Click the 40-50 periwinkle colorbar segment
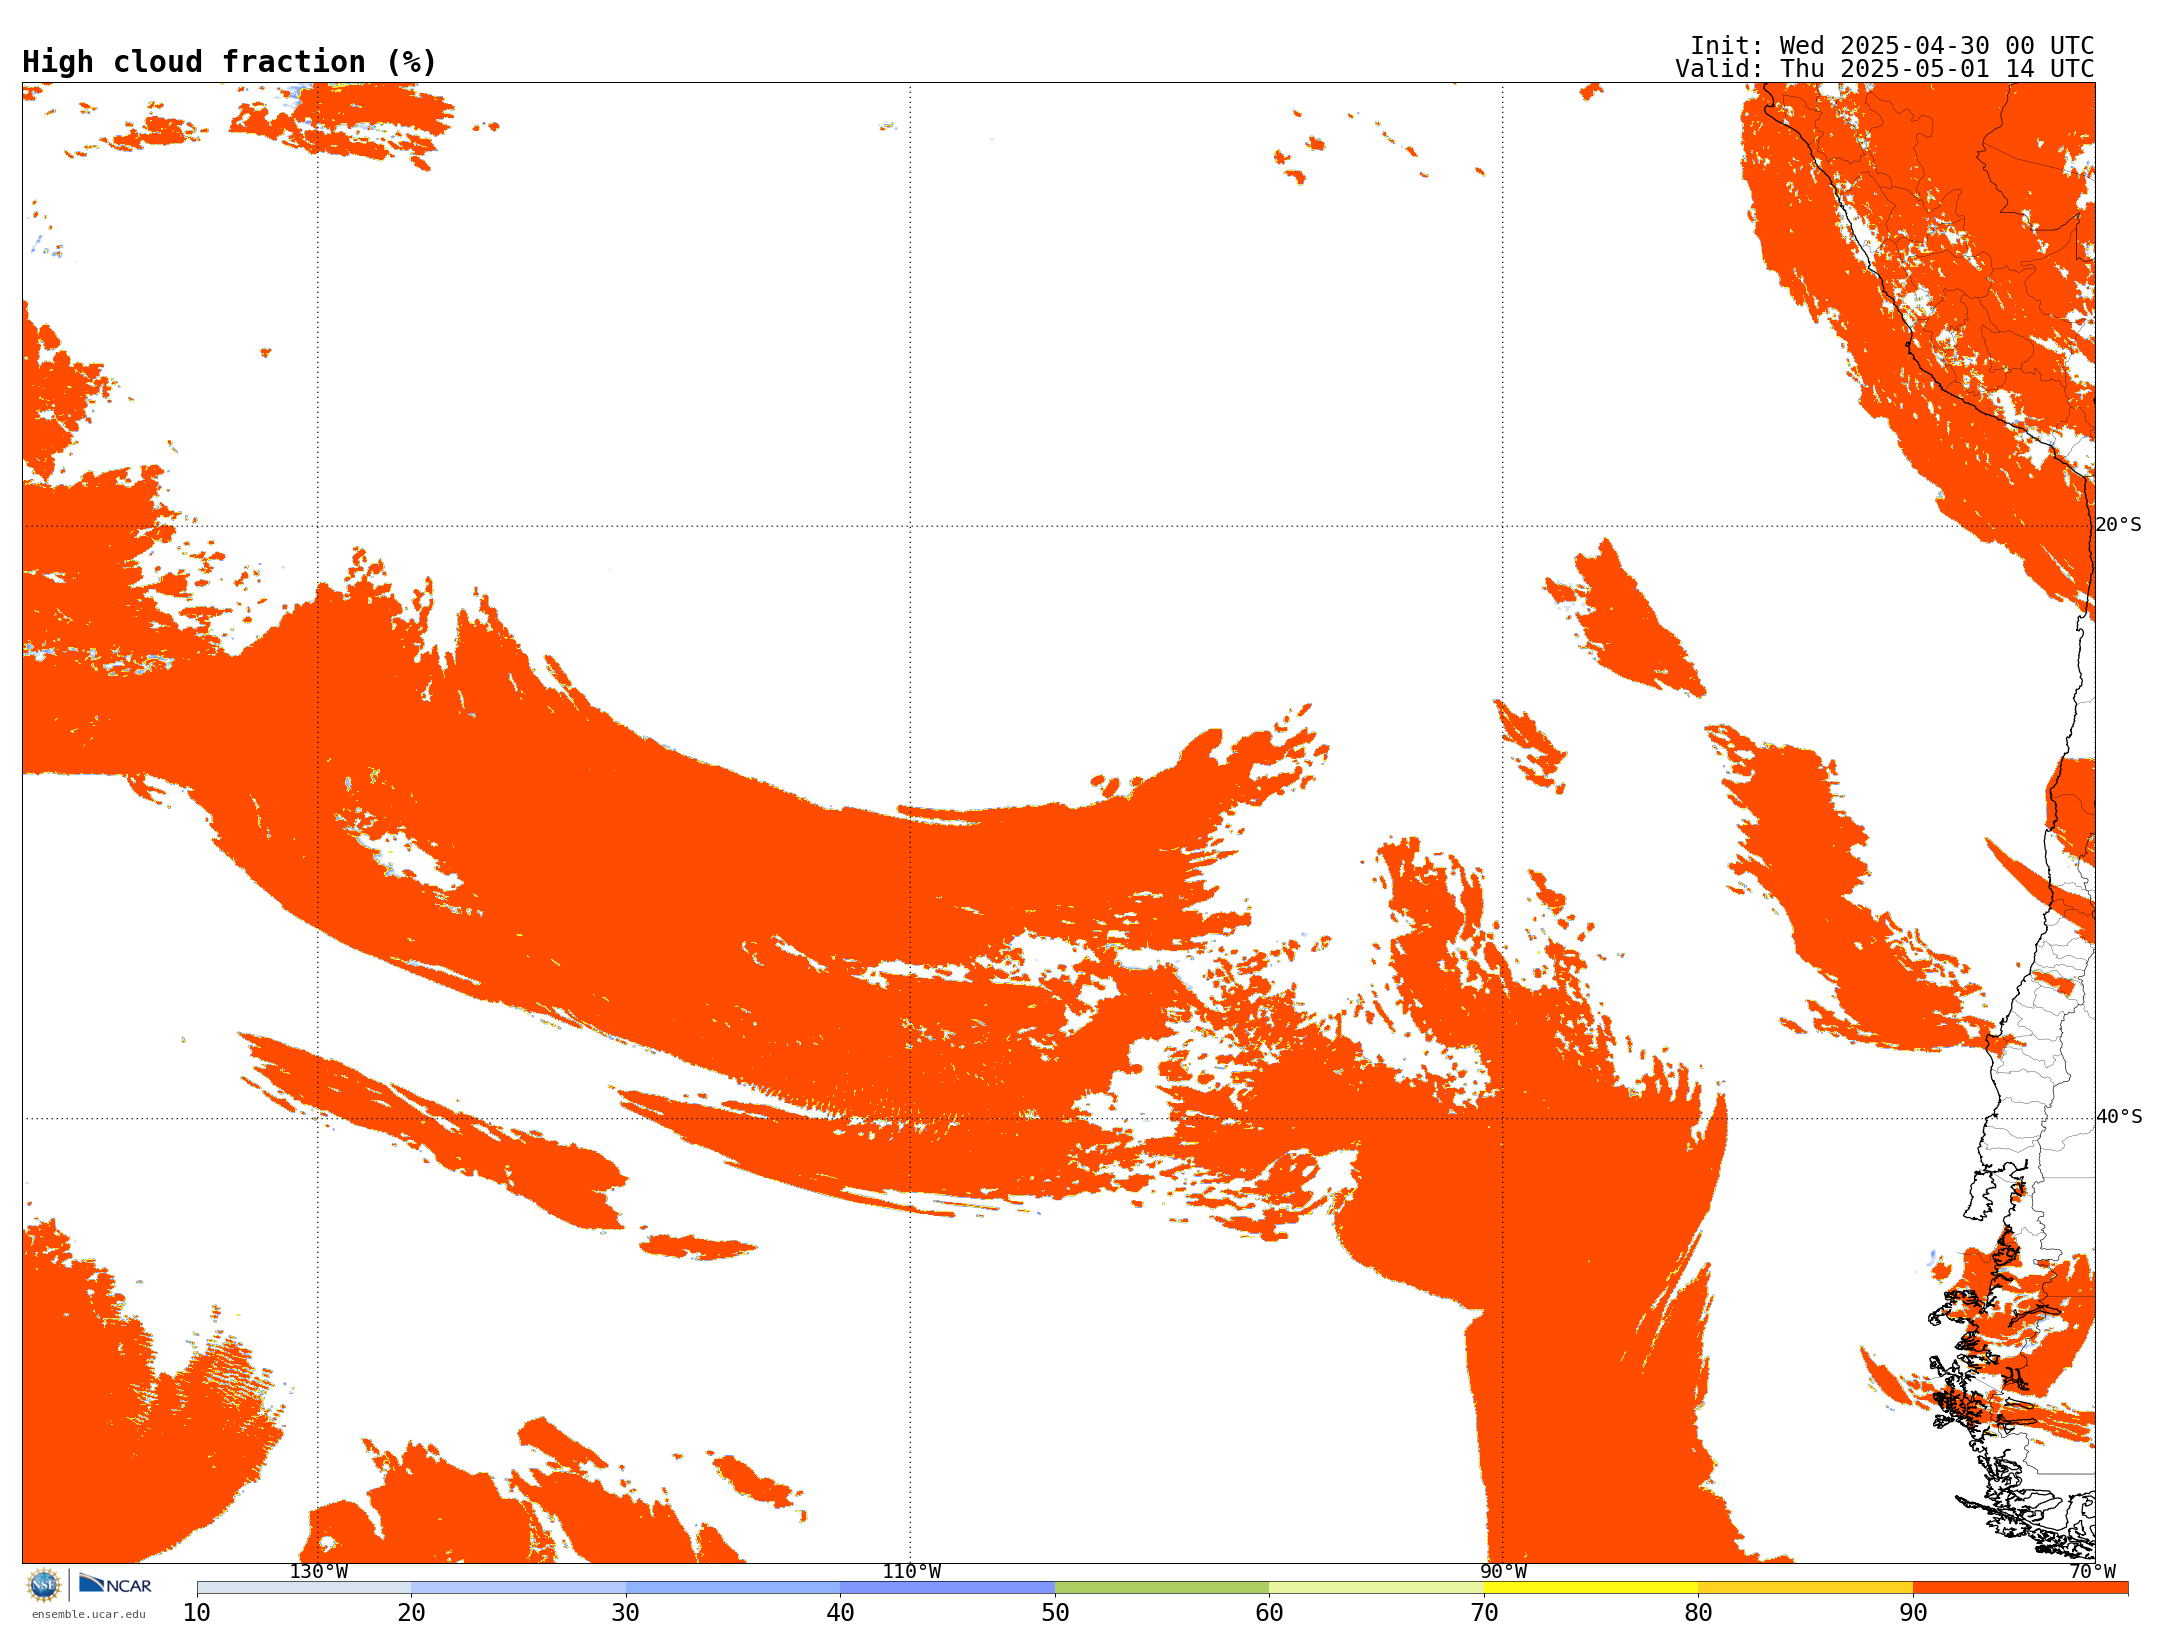Viewport: 2160px width, 1626px height. click(x=948, y=1588)
